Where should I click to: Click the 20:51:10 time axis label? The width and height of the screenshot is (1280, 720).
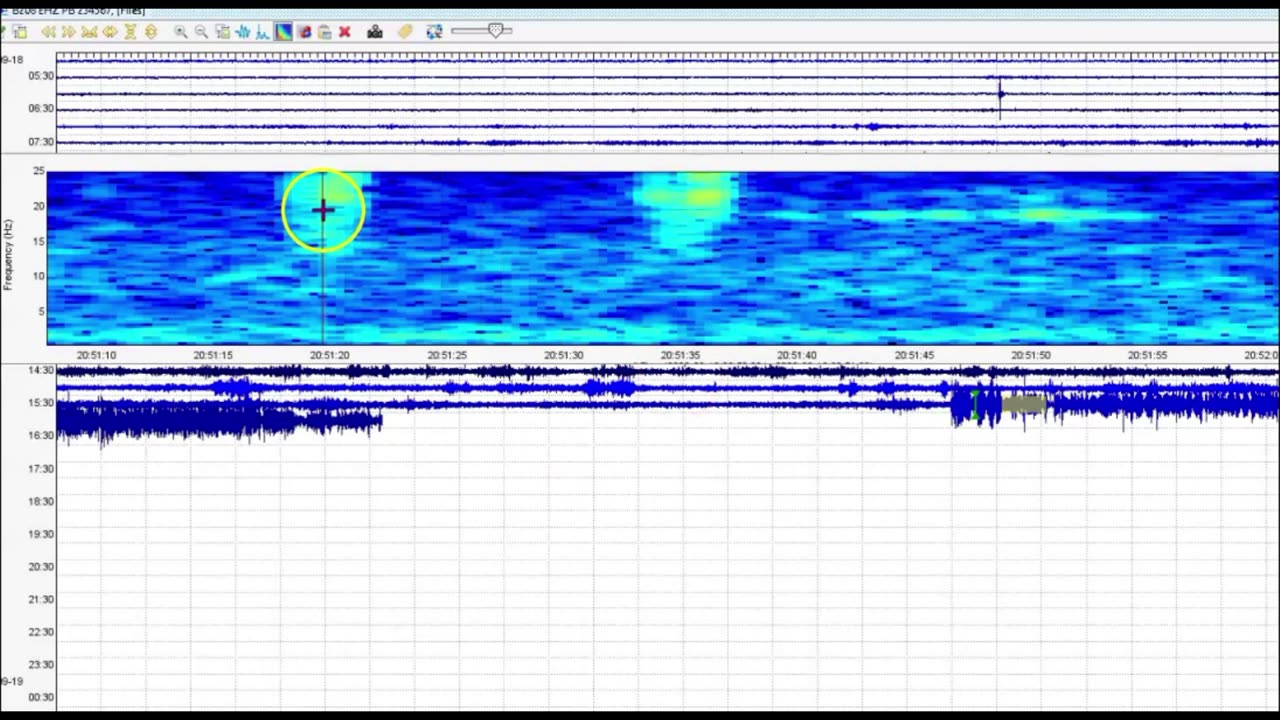(x=96, y=355)
